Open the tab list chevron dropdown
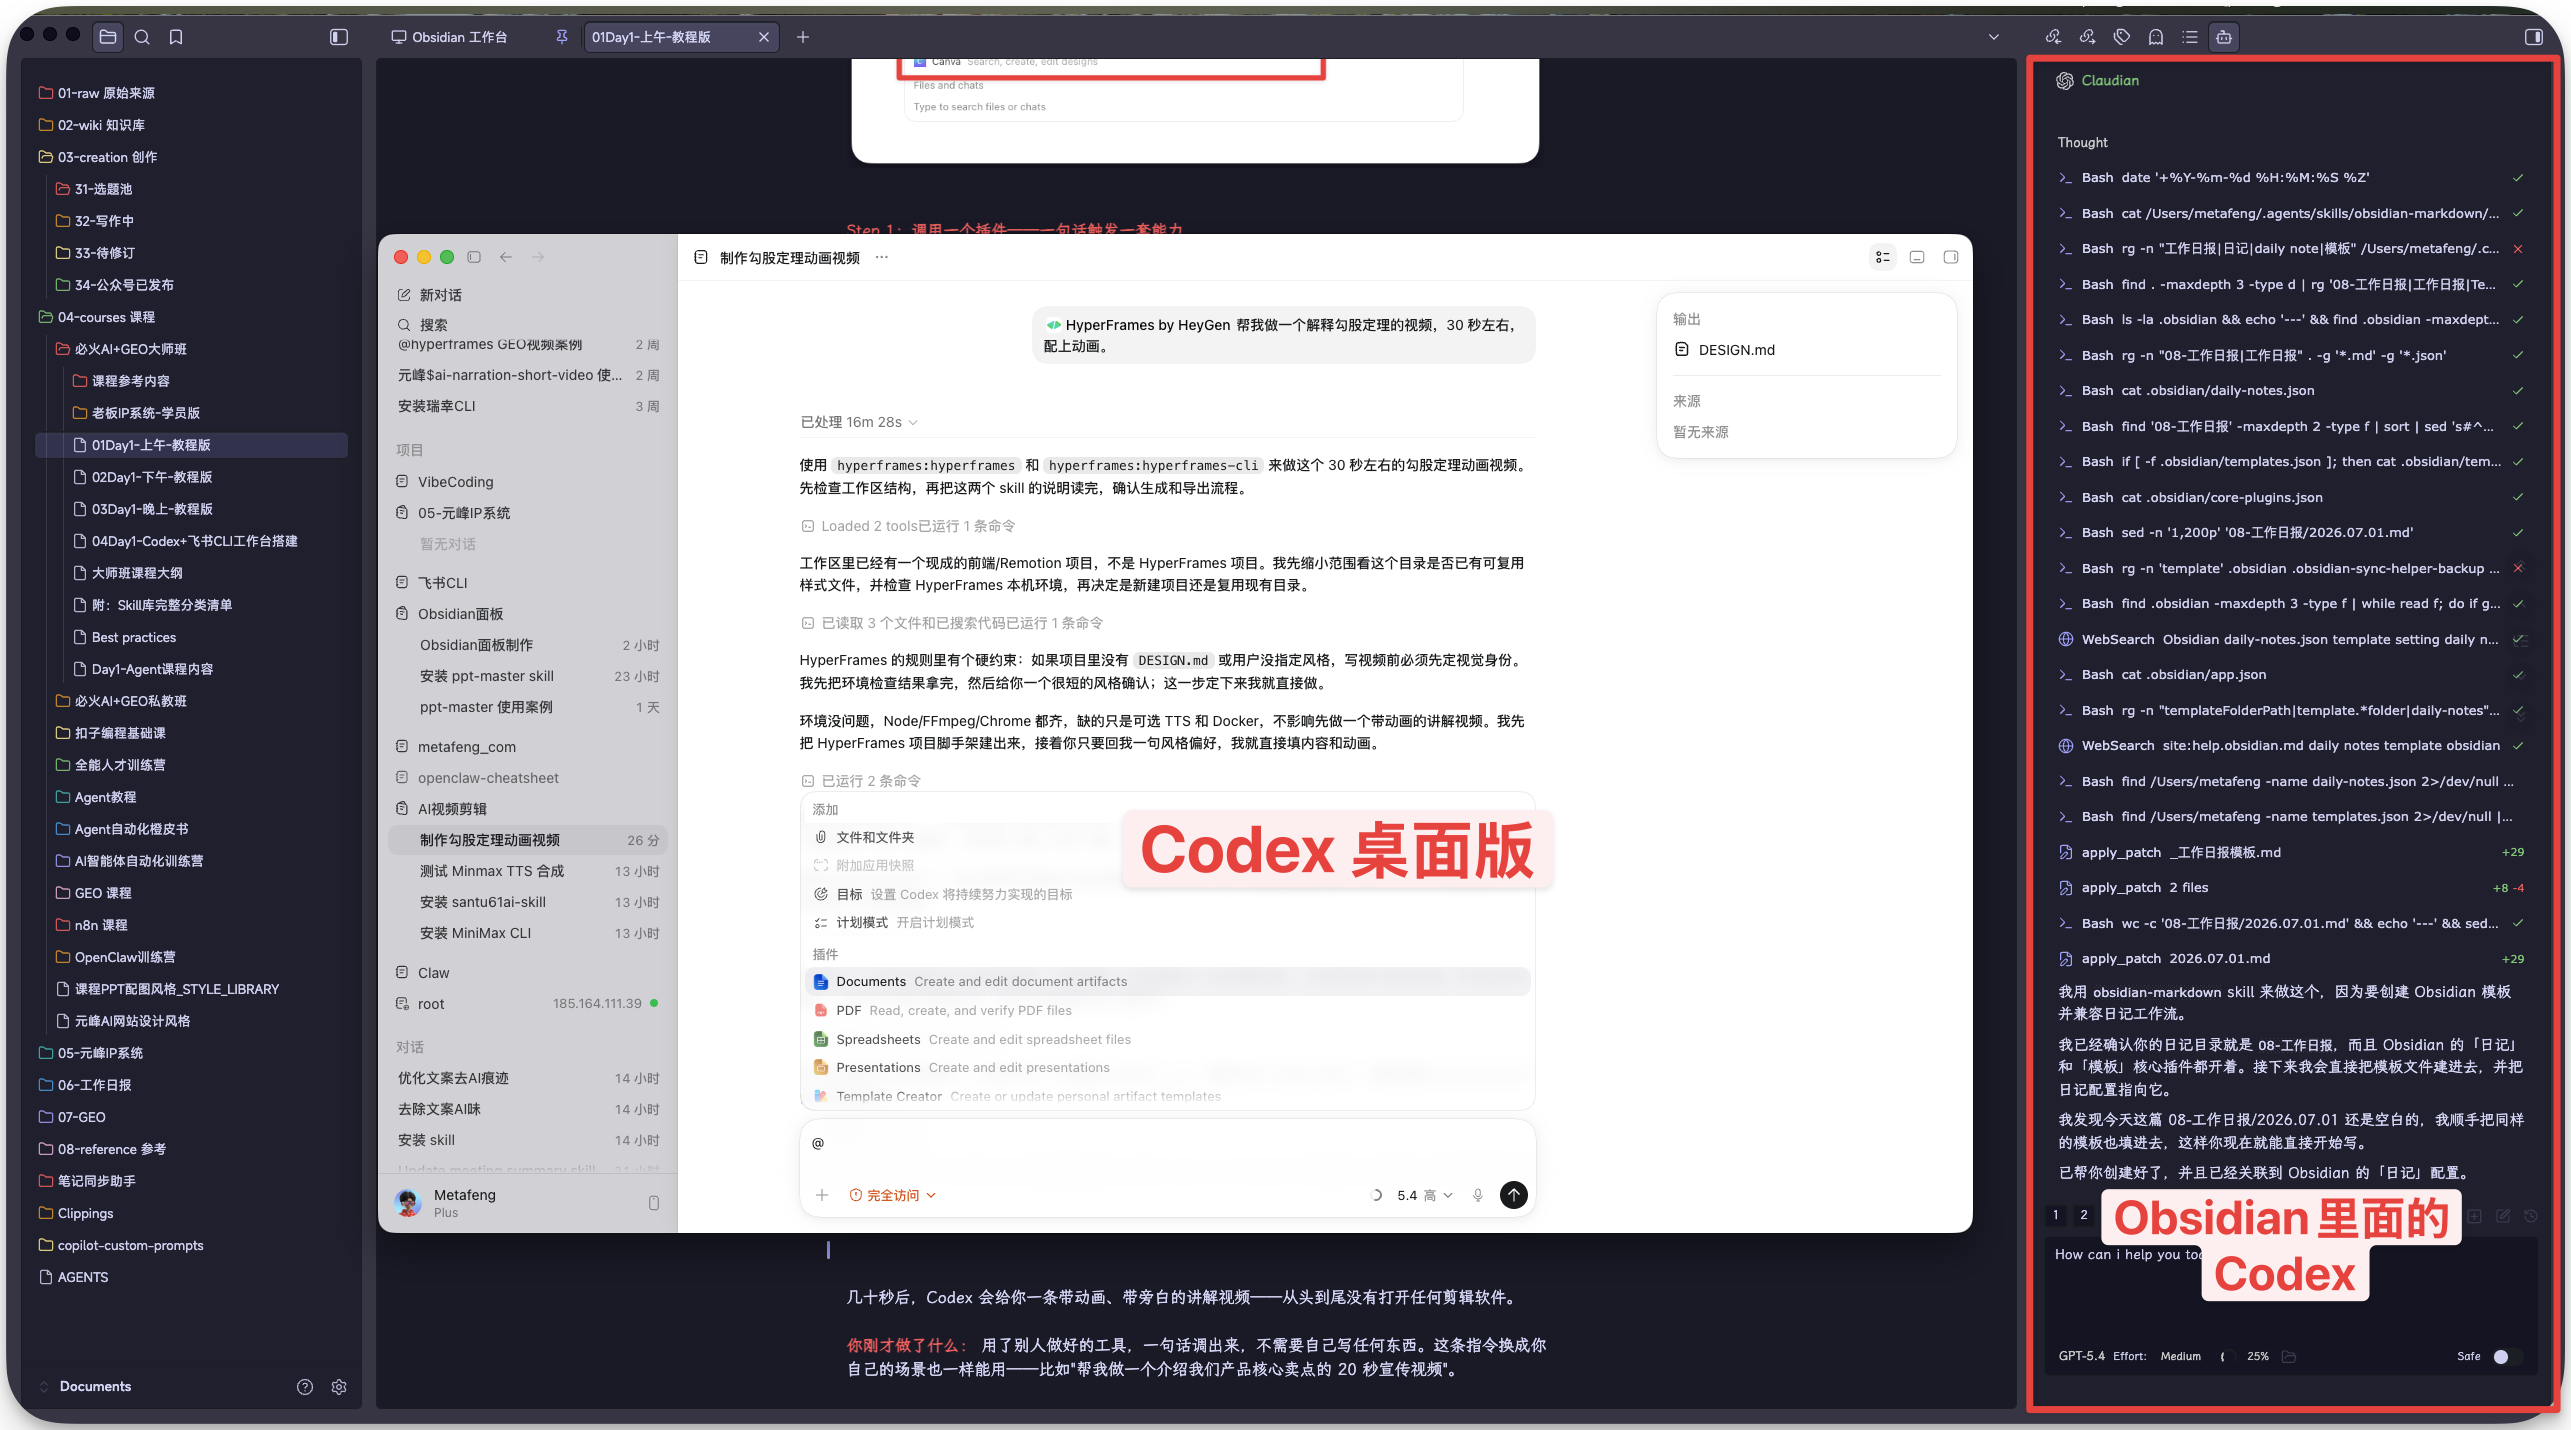This screenshot has height=1430, width=2571. [1994, 37]
